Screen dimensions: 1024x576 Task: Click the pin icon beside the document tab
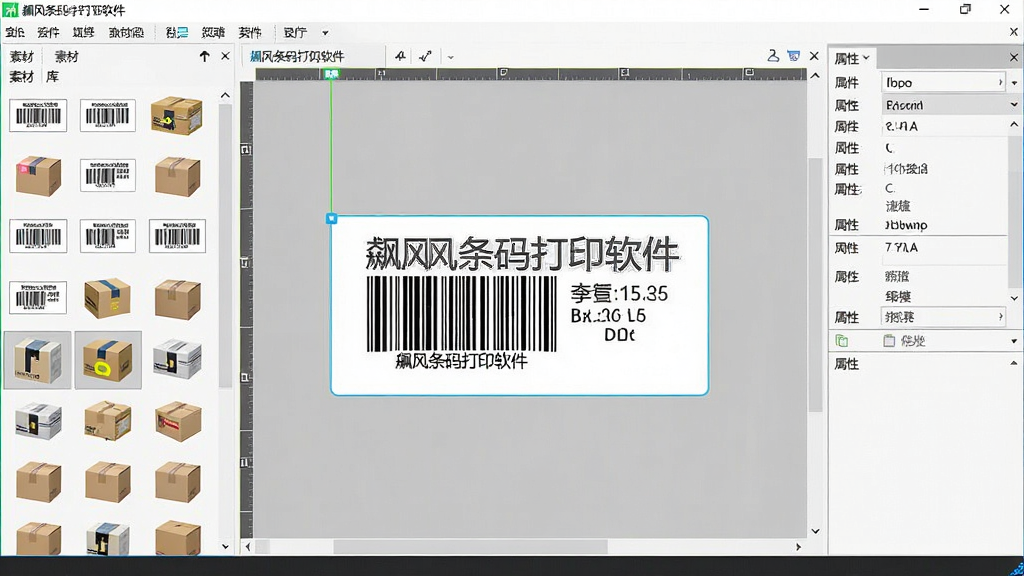pyautogui.click(x=400, y=56)
